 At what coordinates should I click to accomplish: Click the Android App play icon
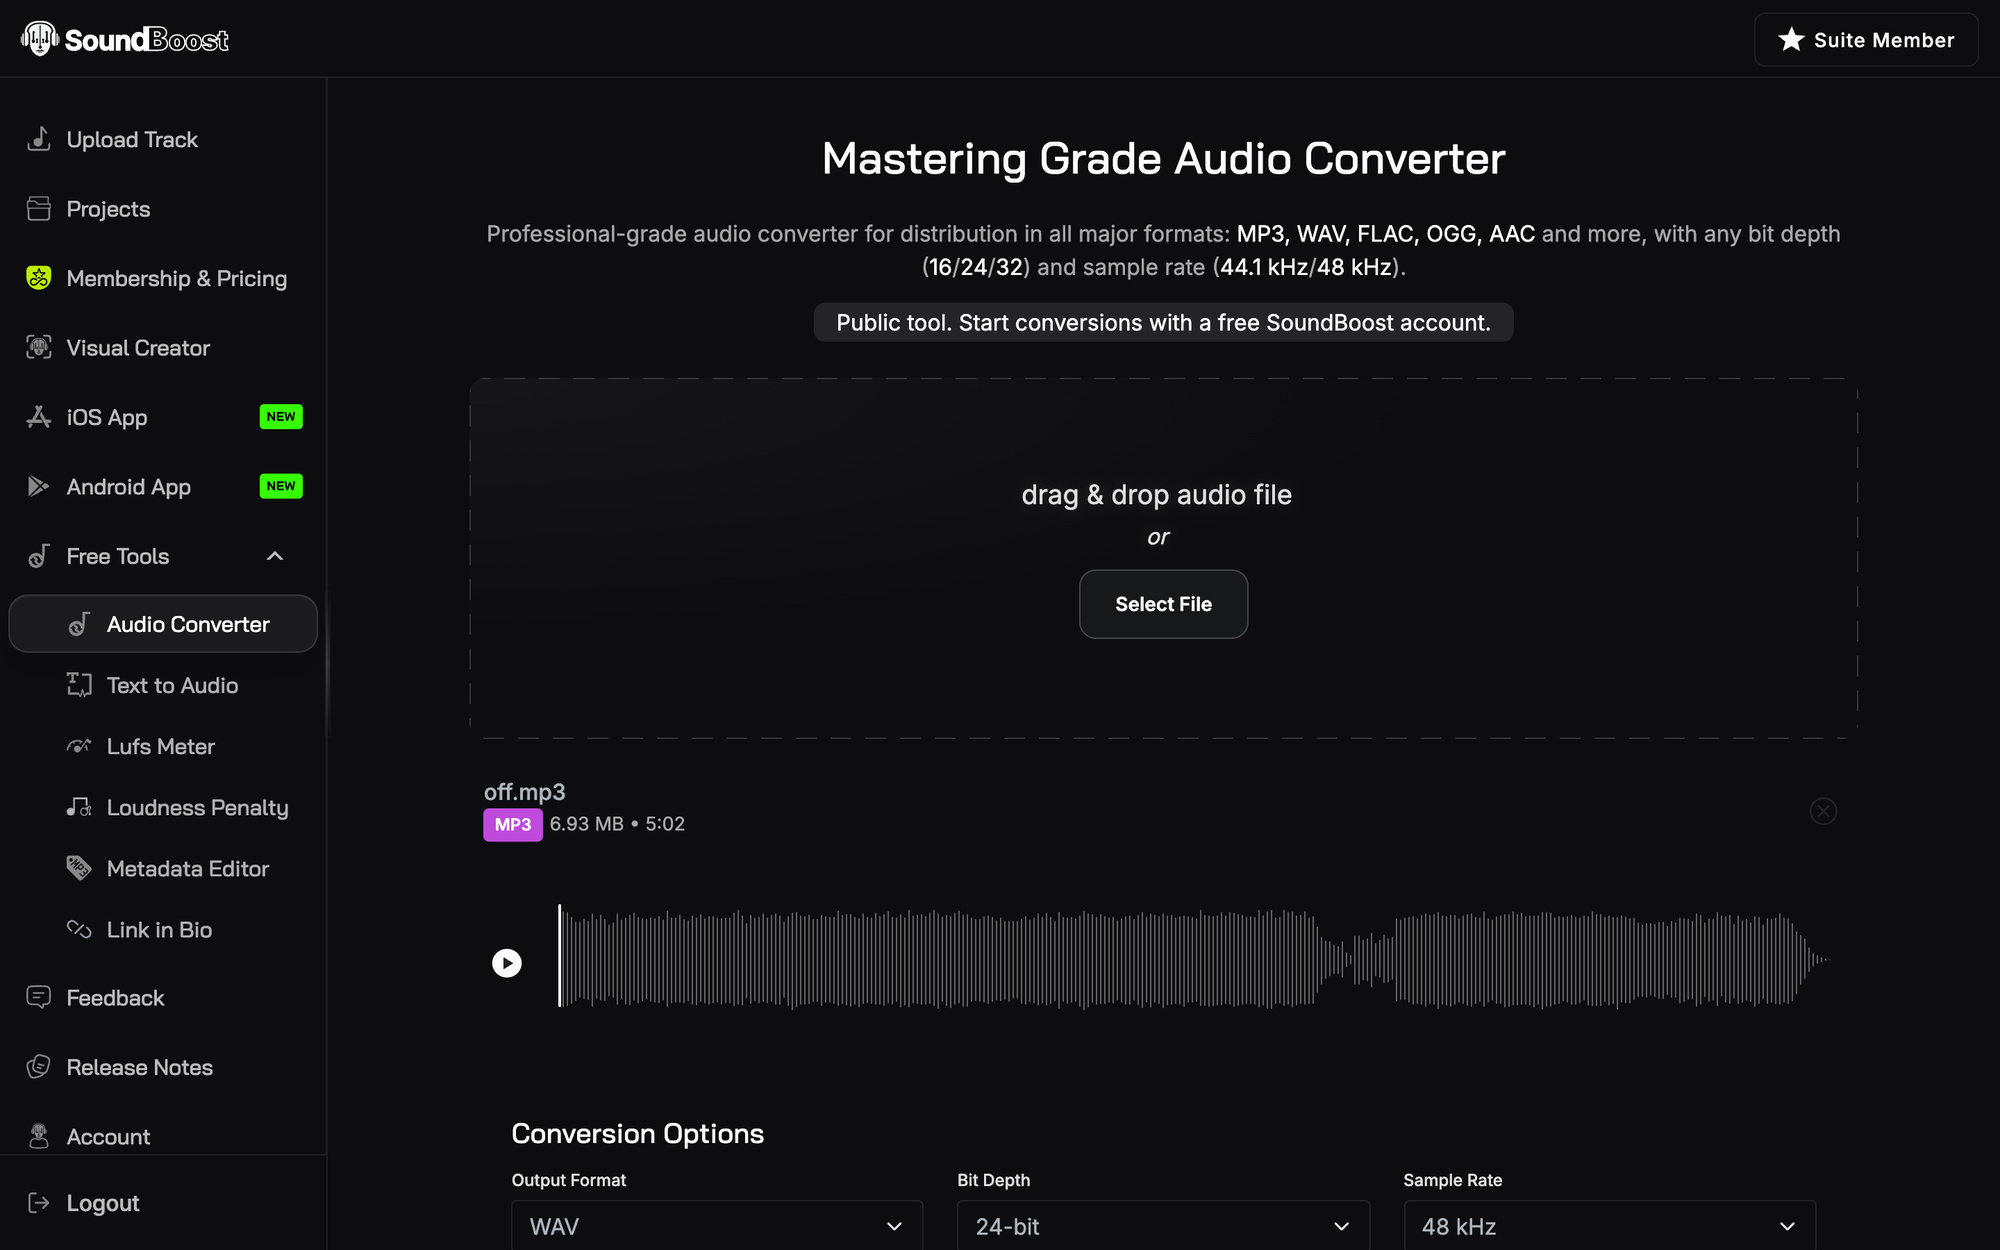(38, 487)
